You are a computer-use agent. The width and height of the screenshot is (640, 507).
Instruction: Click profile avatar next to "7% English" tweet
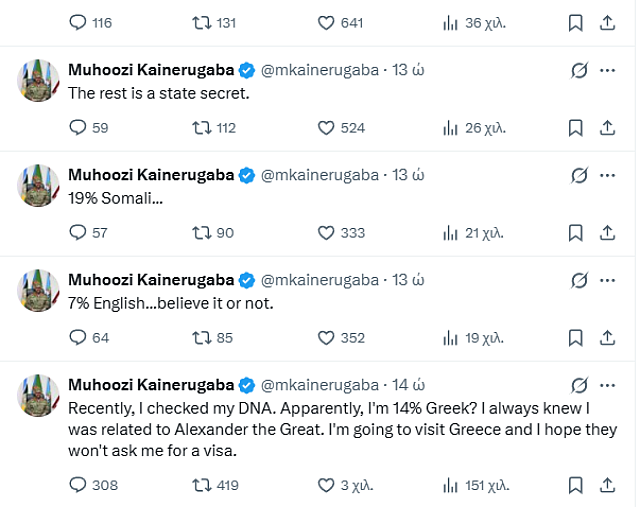pos(38,290)
